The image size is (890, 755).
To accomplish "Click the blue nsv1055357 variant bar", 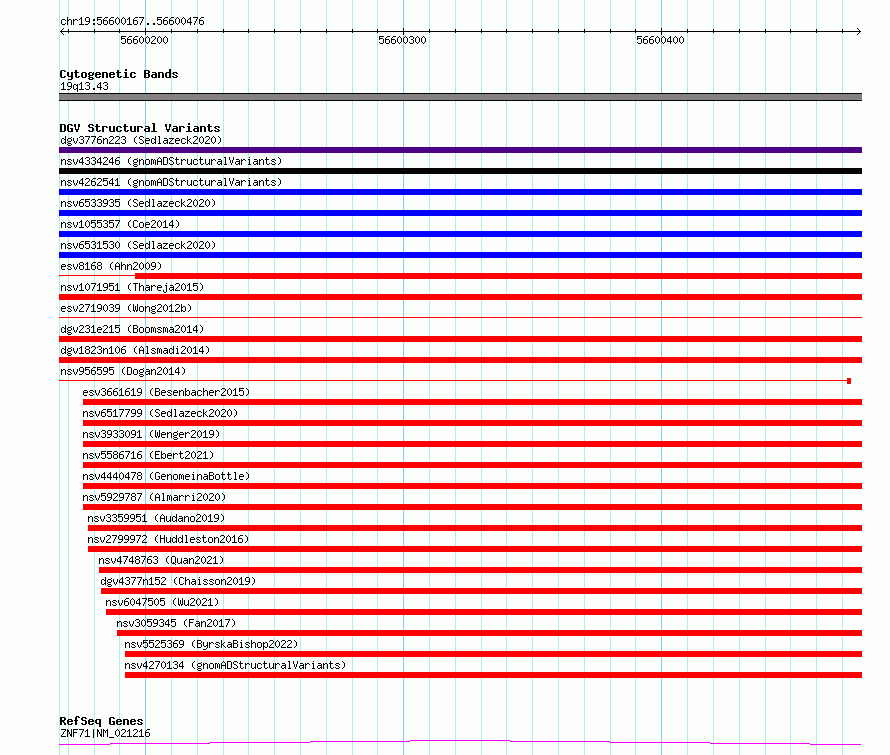I will [460, 234].
